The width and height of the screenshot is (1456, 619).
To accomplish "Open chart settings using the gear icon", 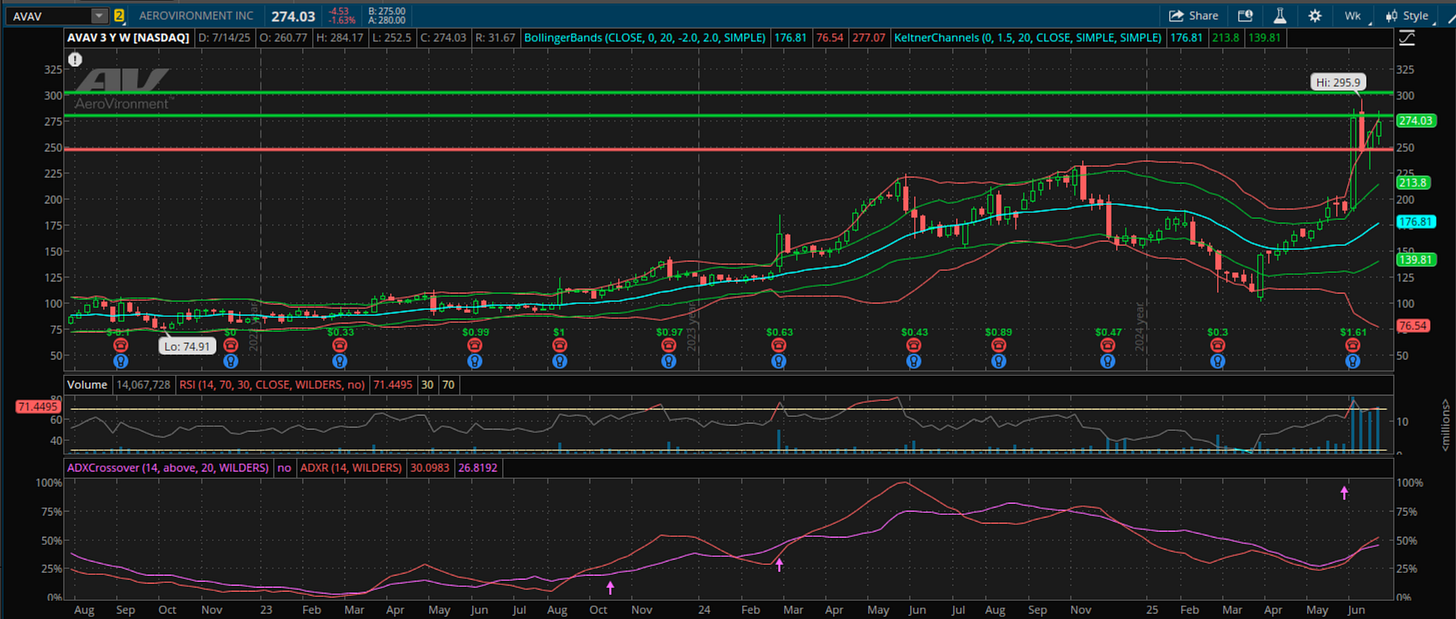I will point(1314,15).
